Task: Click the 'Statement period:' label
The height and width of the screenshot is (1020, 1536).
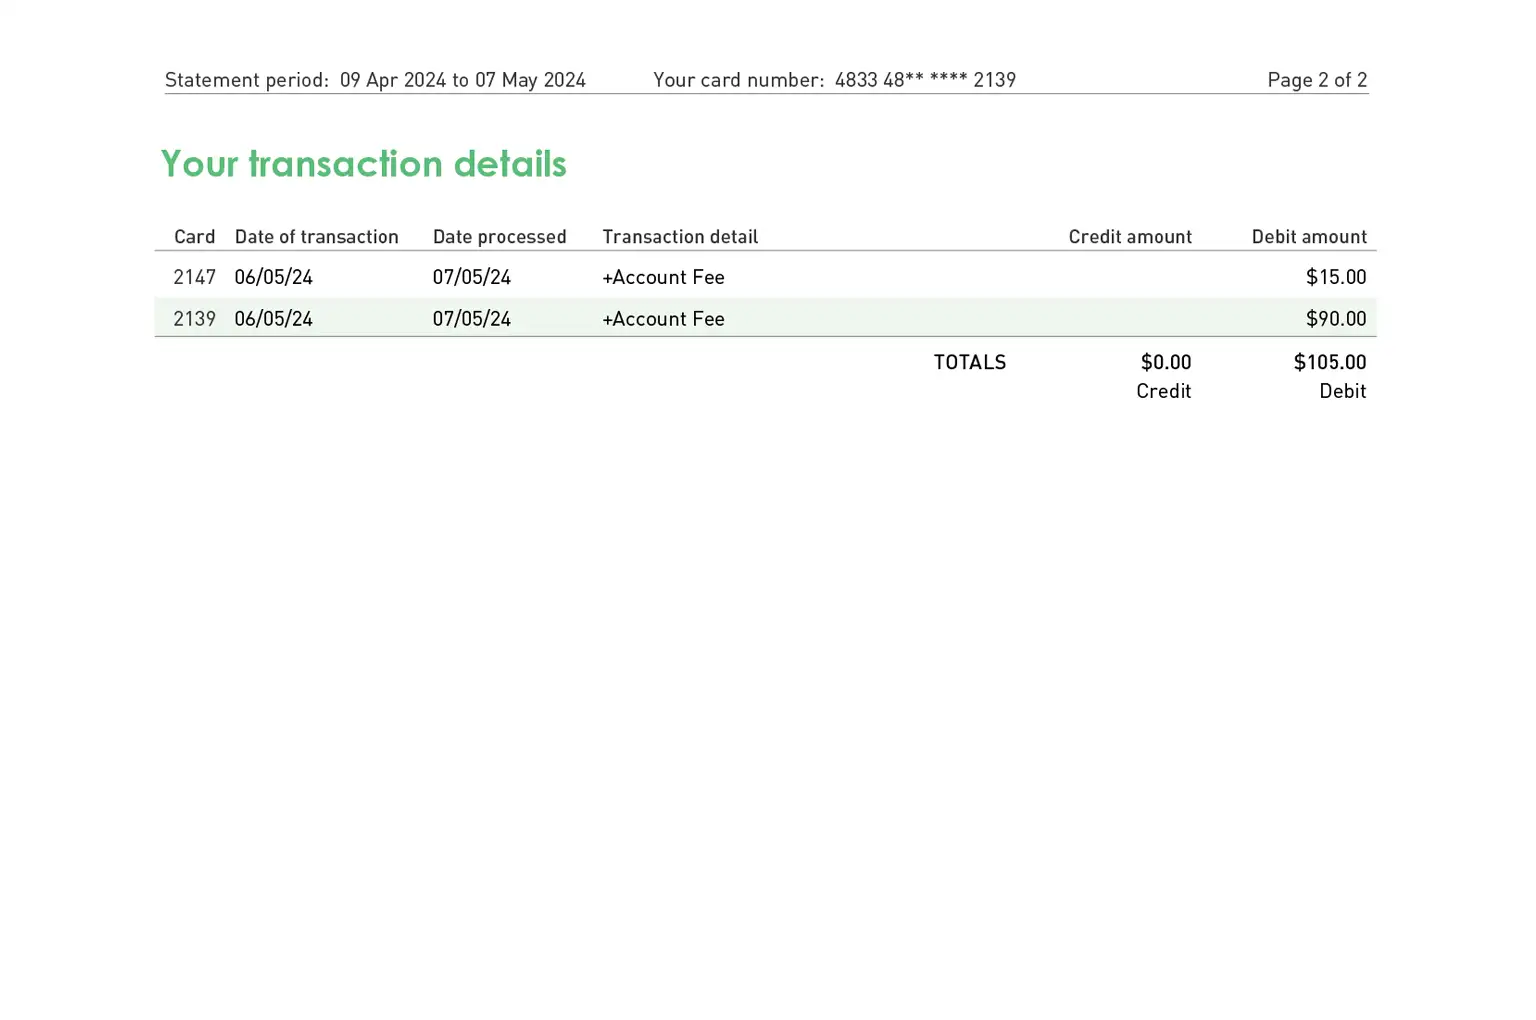Action: pyautogui.click(x=247, y=80)
